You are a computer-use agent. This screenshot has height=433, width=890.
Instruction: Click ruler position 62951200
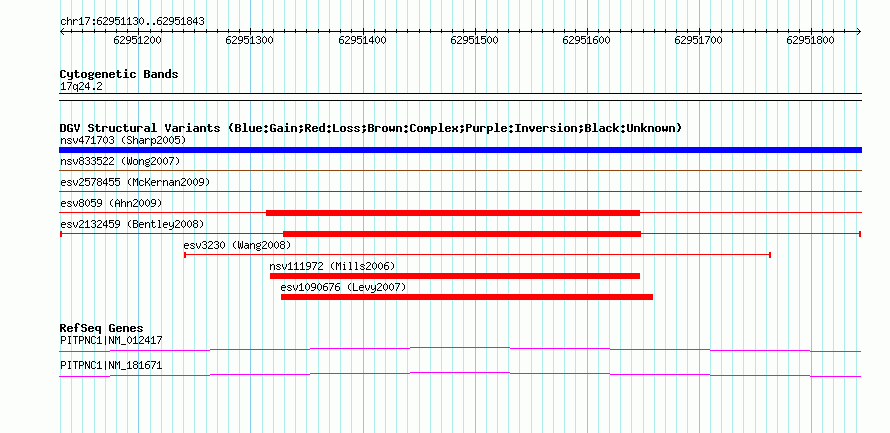[x=137, y=40]
